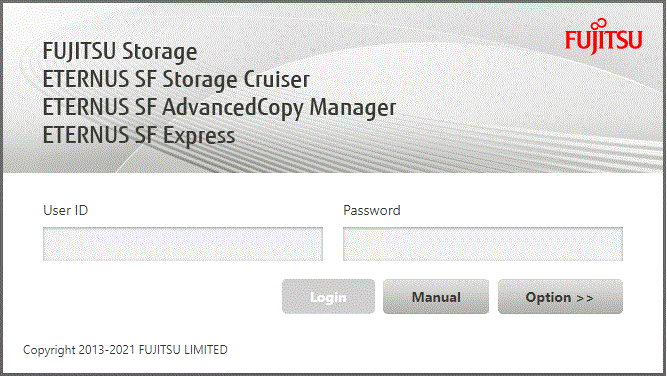Focus the User ID text field

[x=183, y=244]
